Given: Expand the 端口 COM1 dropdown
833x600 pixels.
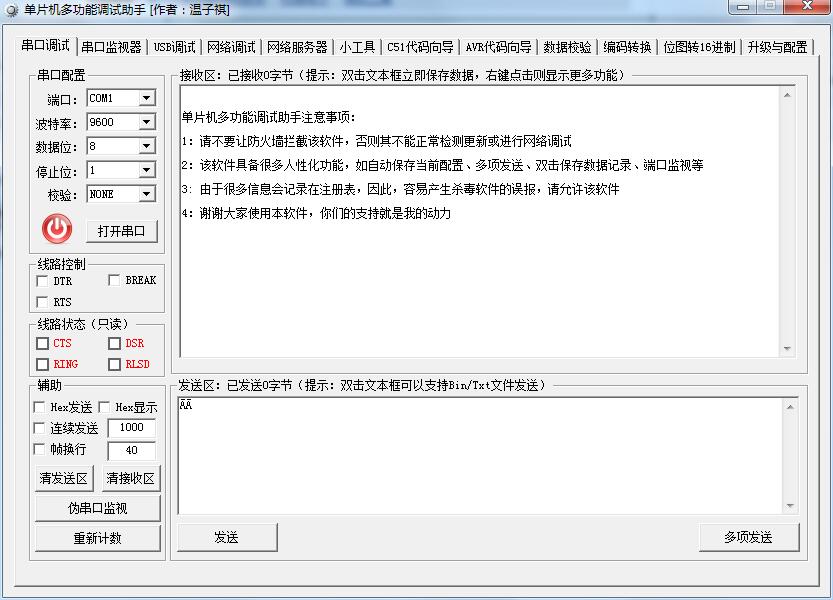Looking at the screenshot, I should coord(146,98).
